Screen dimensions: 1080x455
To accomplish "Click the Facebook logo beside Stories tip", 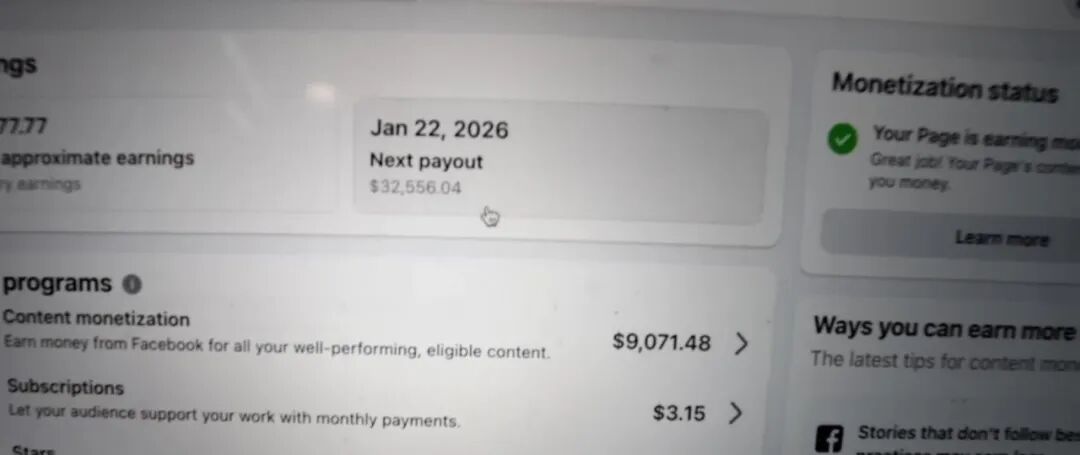I will 829,438.
